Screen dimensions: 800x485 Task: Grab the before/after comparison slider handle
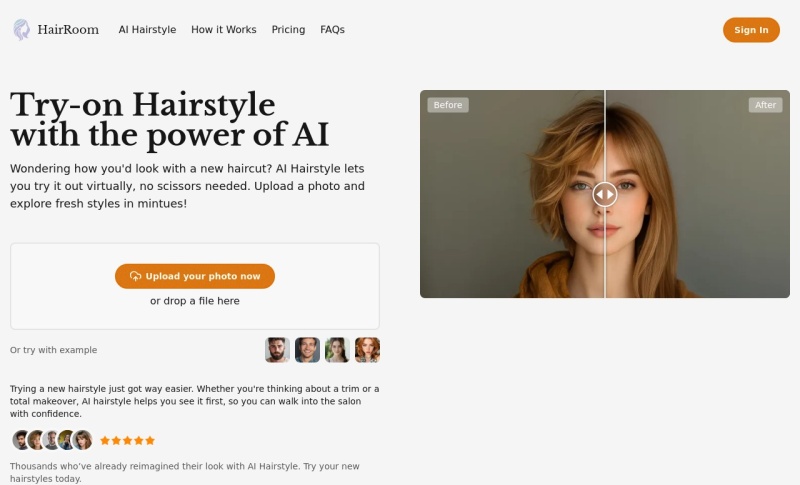point(605,194)
